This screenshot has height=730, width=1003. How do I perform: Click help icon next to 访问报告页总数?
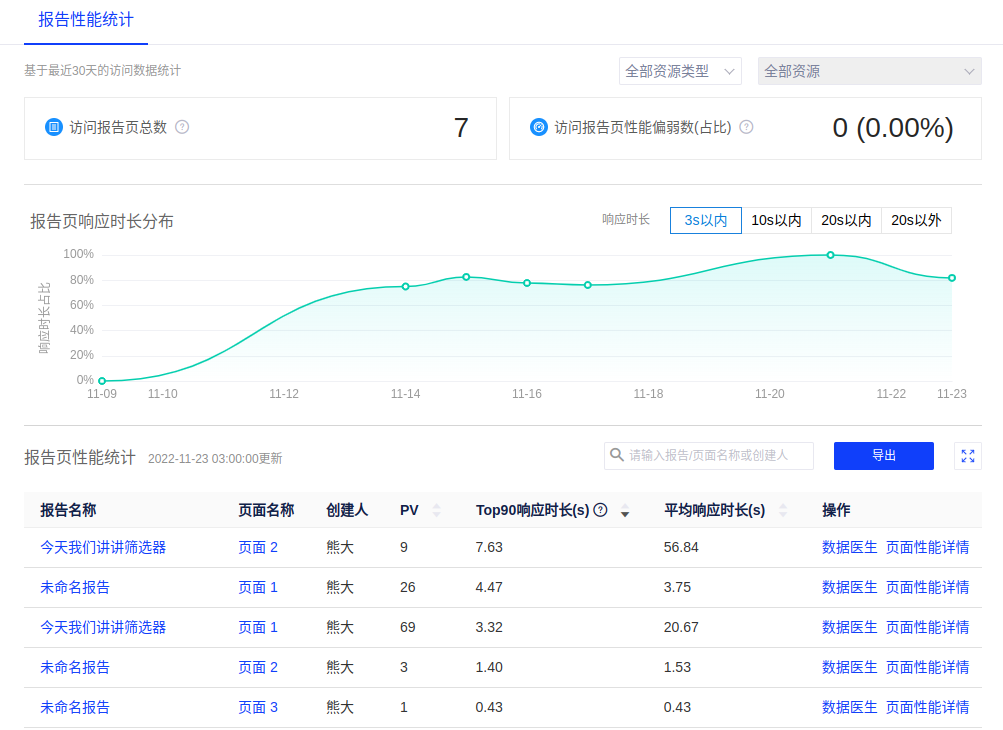pos(182,127)
